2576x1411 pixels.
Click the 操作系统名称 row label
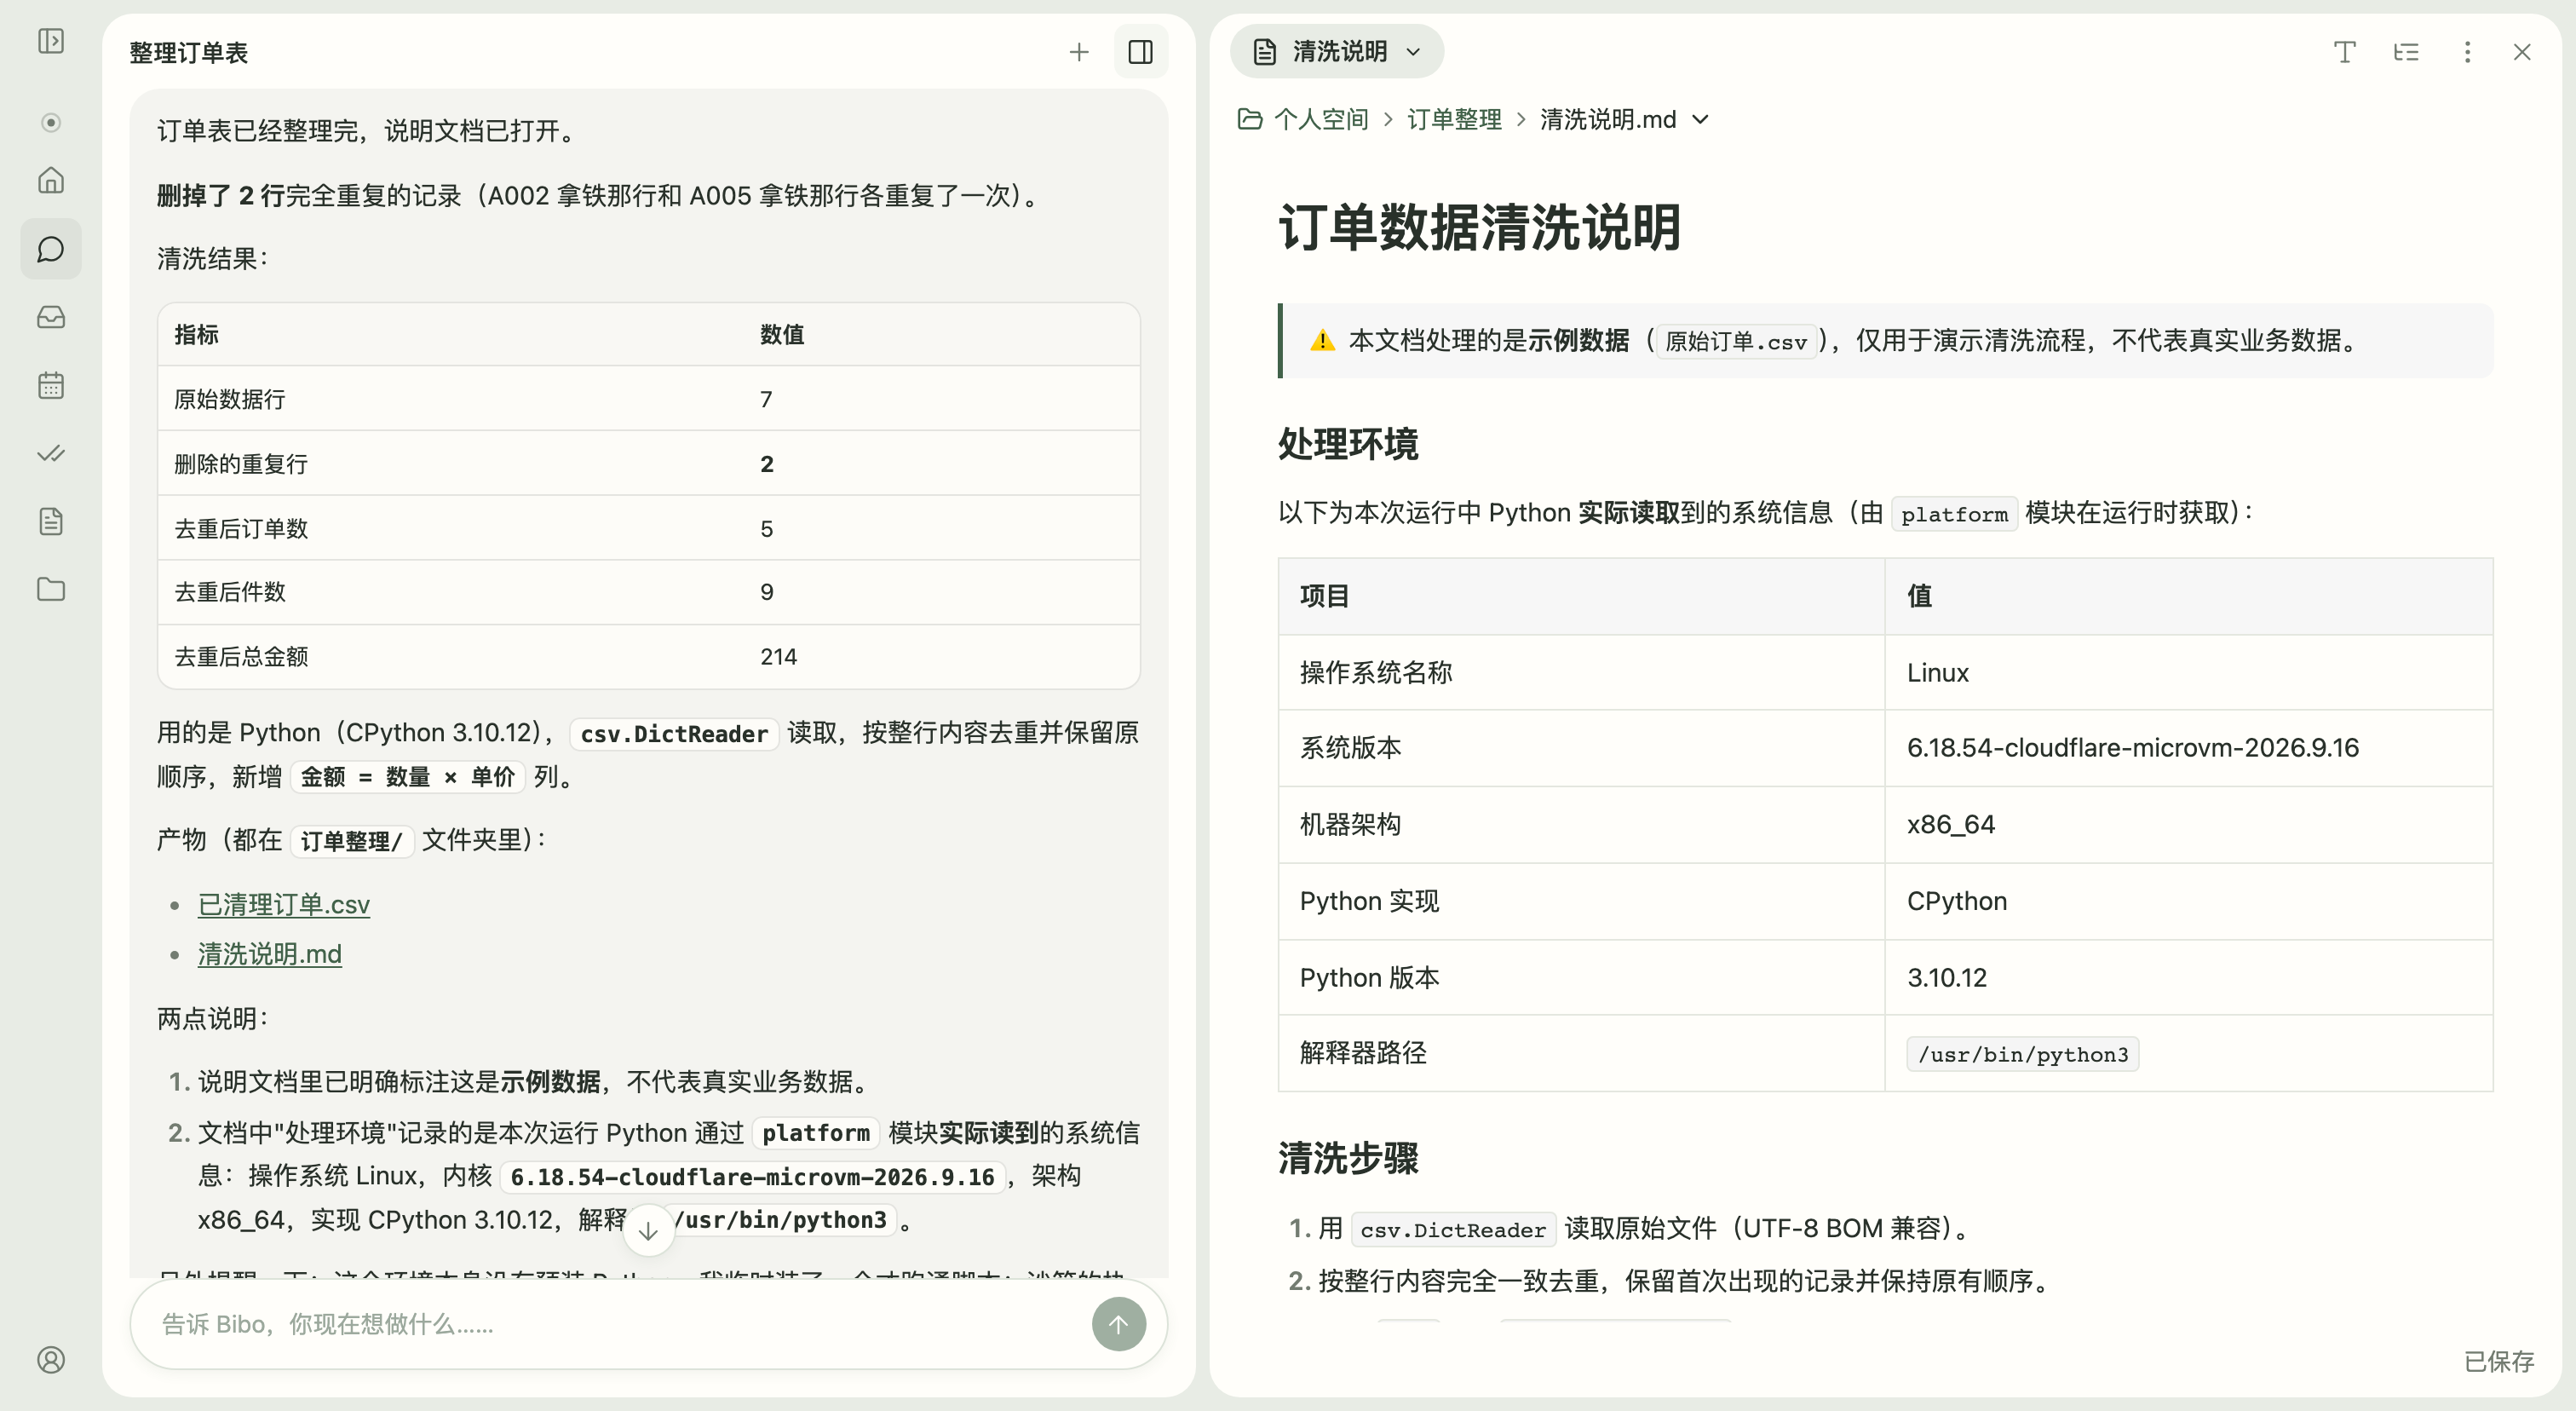pyautogui.click(x=1375, y=673)
